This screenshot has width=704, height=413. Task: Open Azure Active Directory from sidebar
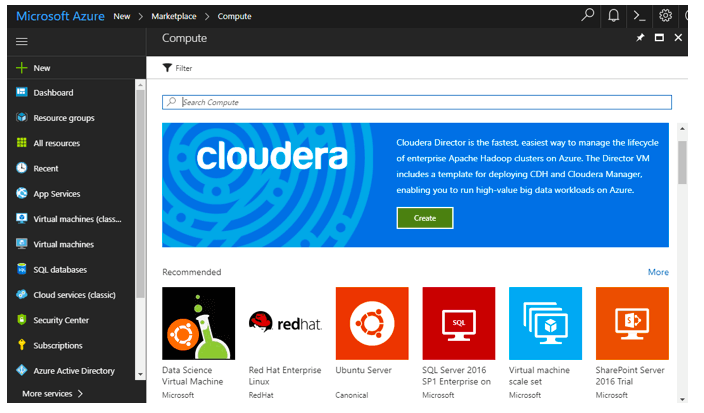tap(74, 371)
